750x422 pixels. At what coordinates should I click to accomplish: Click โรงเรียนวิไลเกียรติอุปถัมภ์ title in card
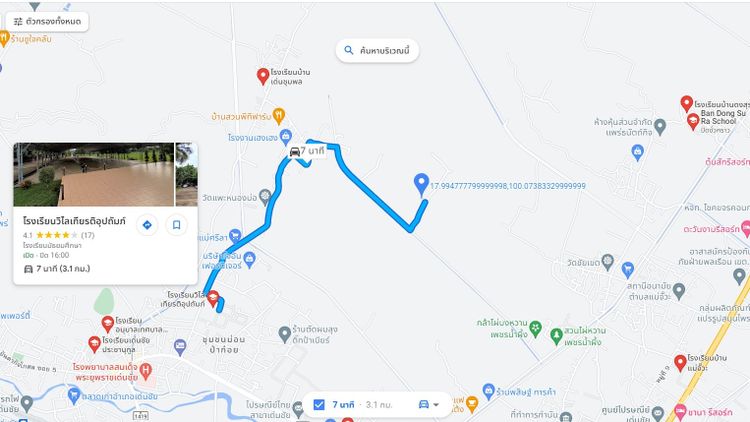pyautogui.click(x=74, y=221)
